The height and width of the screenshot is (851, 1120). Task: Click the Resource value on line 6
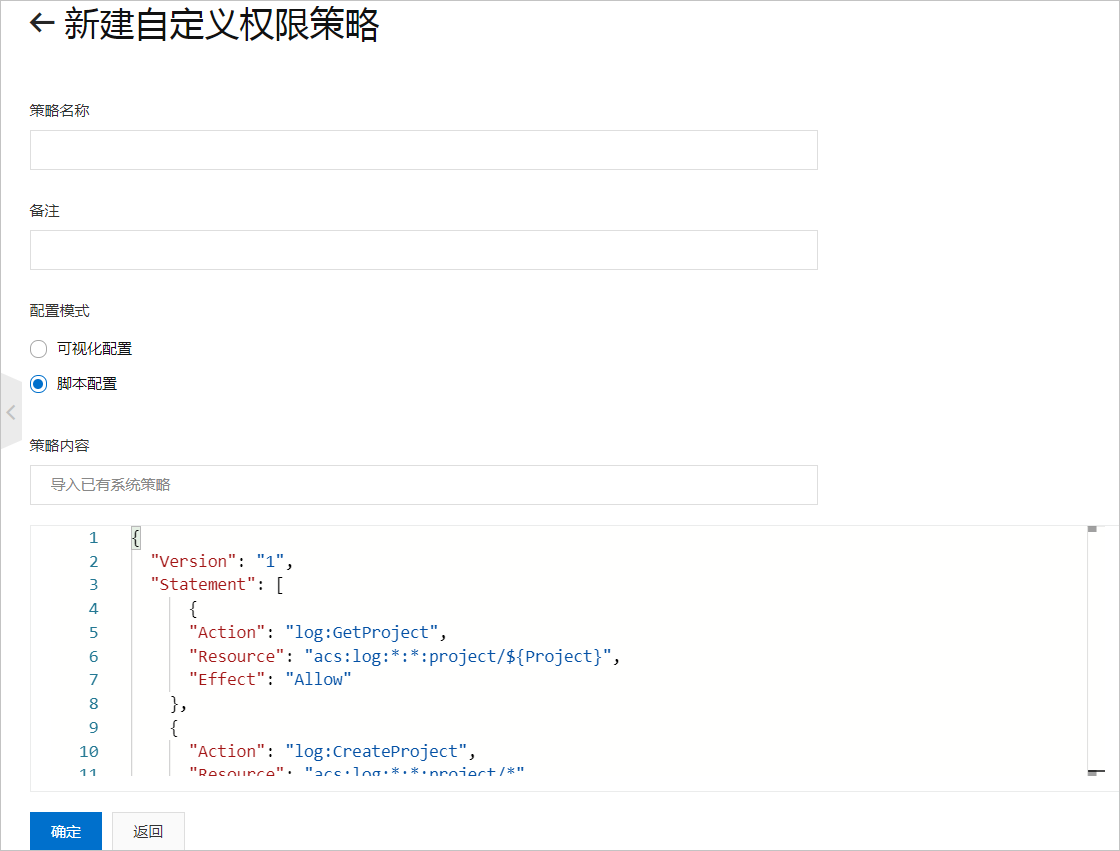pyautogui.click(x=458, y=656)
